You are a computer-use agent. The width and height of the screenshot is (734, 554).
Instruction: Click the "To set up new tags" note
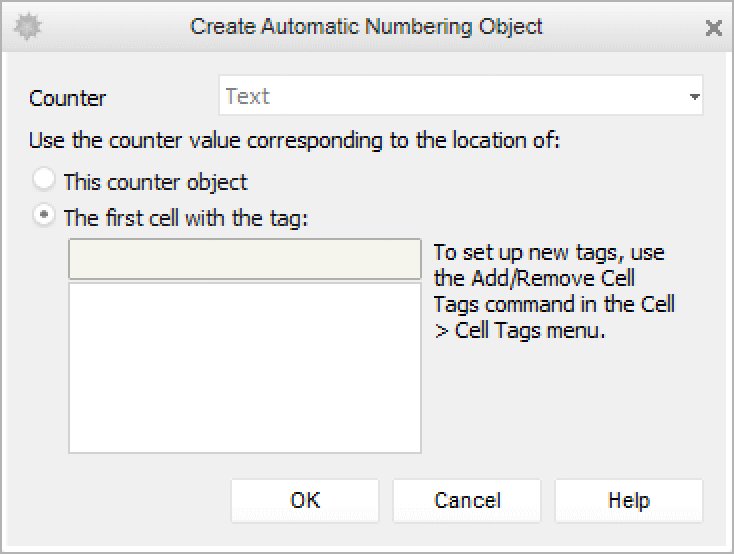pyautogui.click(x=549, y=252)
